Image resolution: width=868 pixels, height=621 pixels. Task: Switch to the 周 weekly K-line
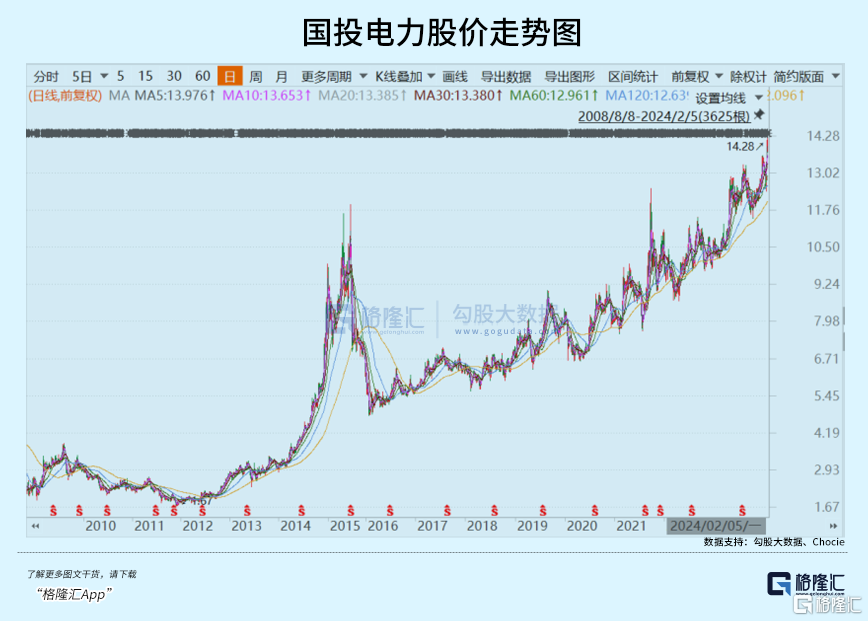[256, 76]
